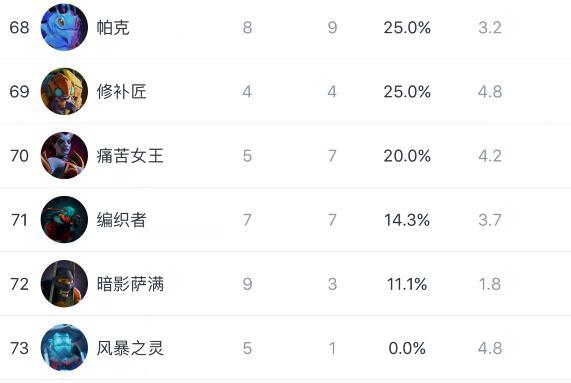The height and width of the screenshot is (383, 571).
Task: Click the 11.1% win rate for 暗影萨满
Action: coord(407,284)
